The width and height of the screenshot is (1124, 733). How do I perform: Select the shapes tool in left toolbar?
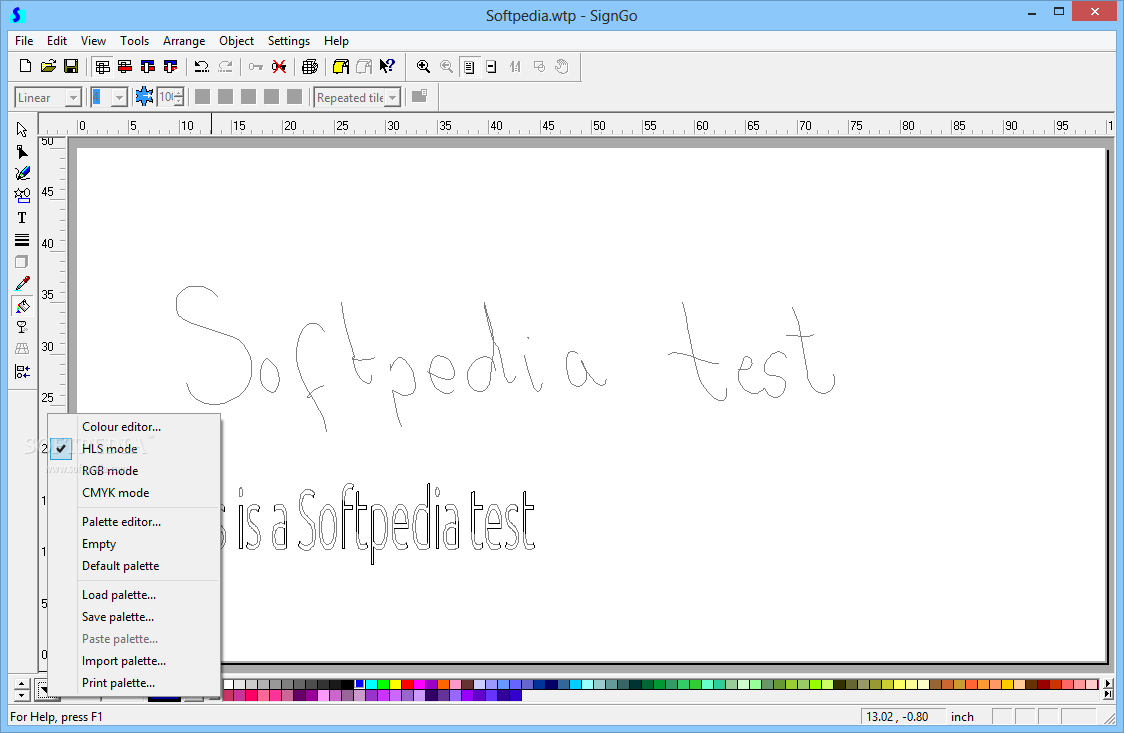pyautogui.click(x=22, y=196)
